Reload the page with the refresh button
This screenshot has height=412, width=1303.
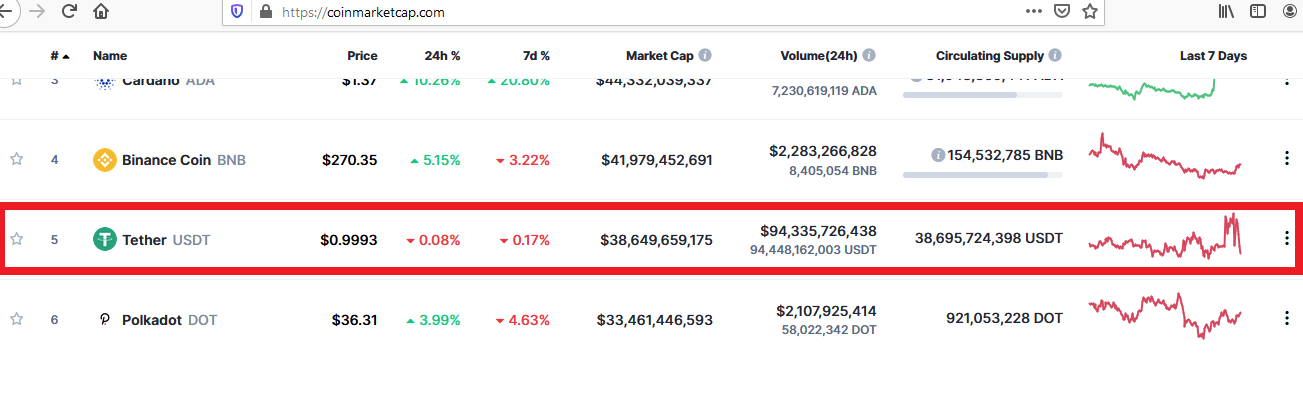pyautogui.click(x=69, y=12)
